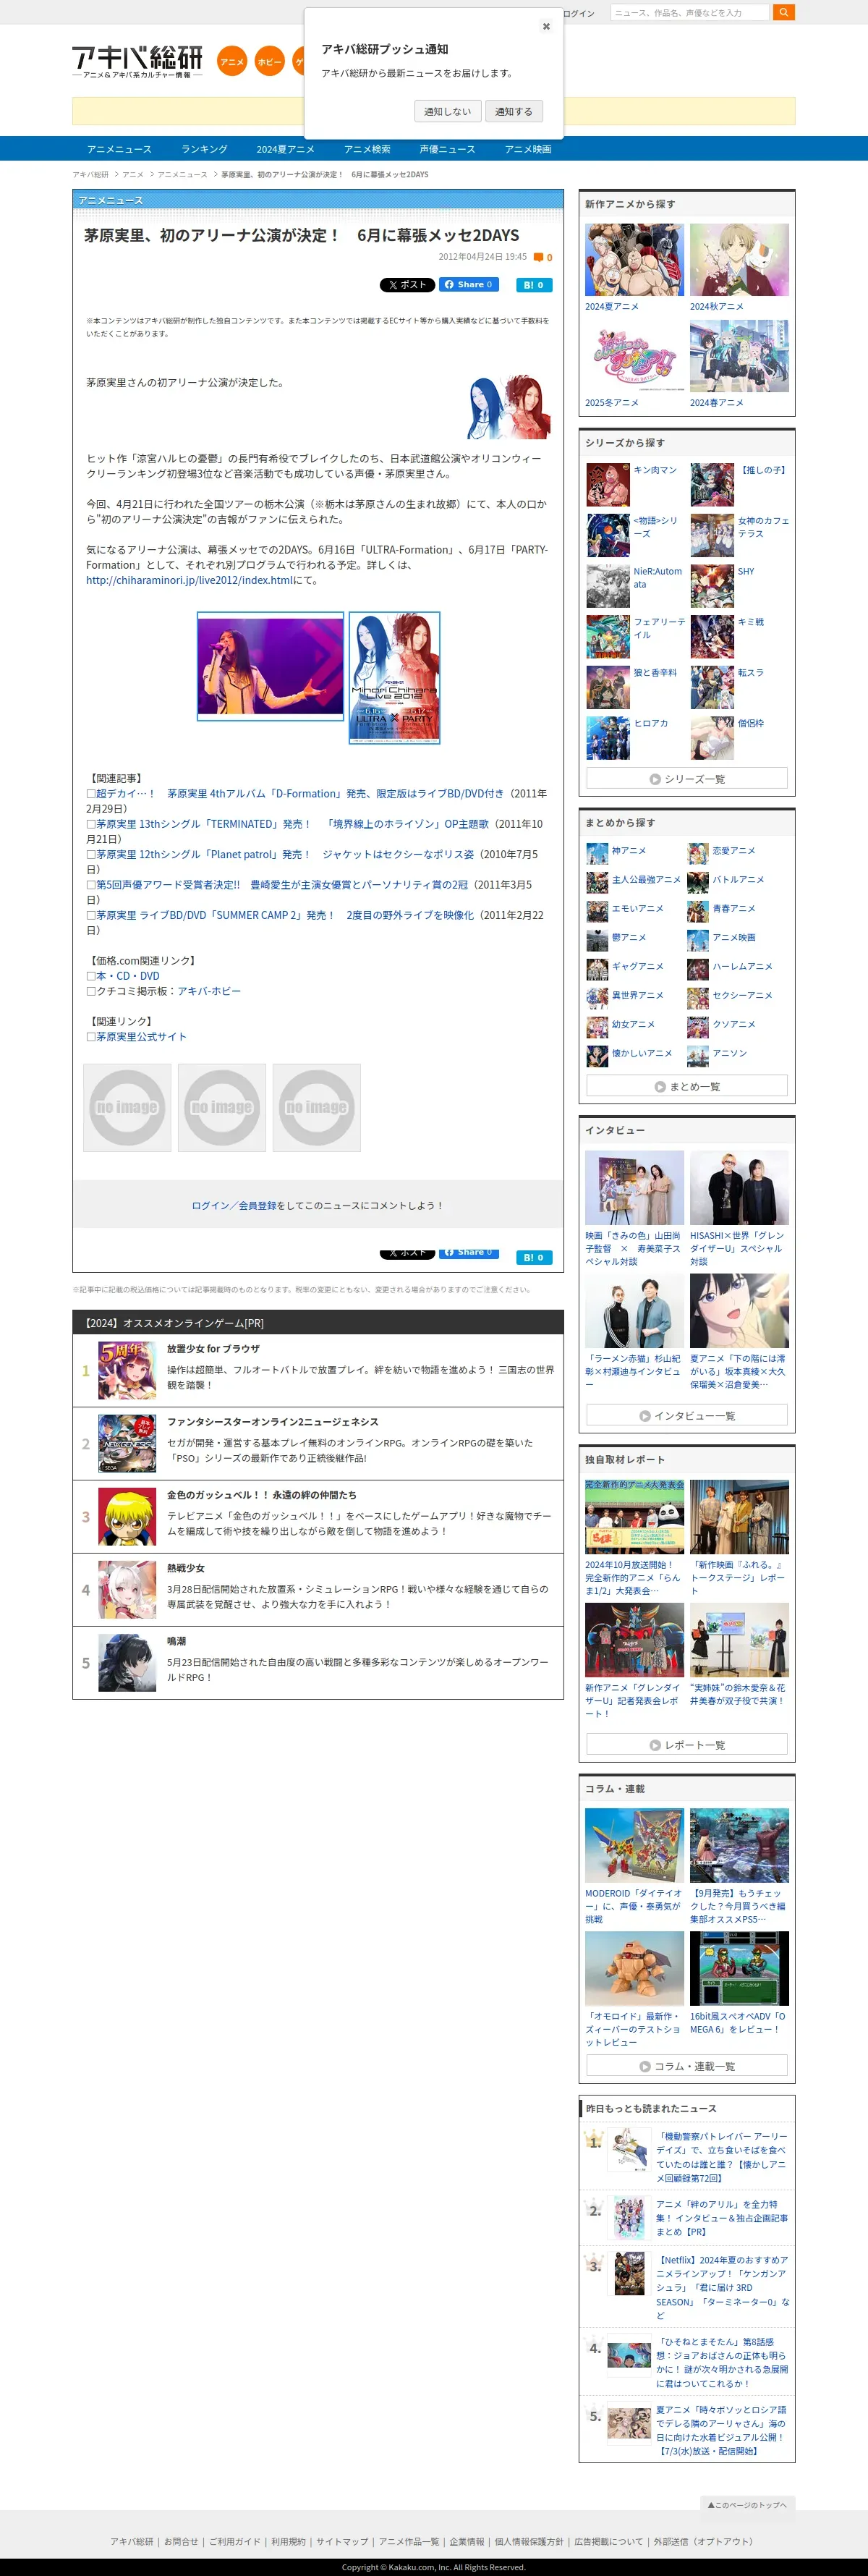Select the orange アニメ circle icon
868x2576 pixels.
[232, 61]
